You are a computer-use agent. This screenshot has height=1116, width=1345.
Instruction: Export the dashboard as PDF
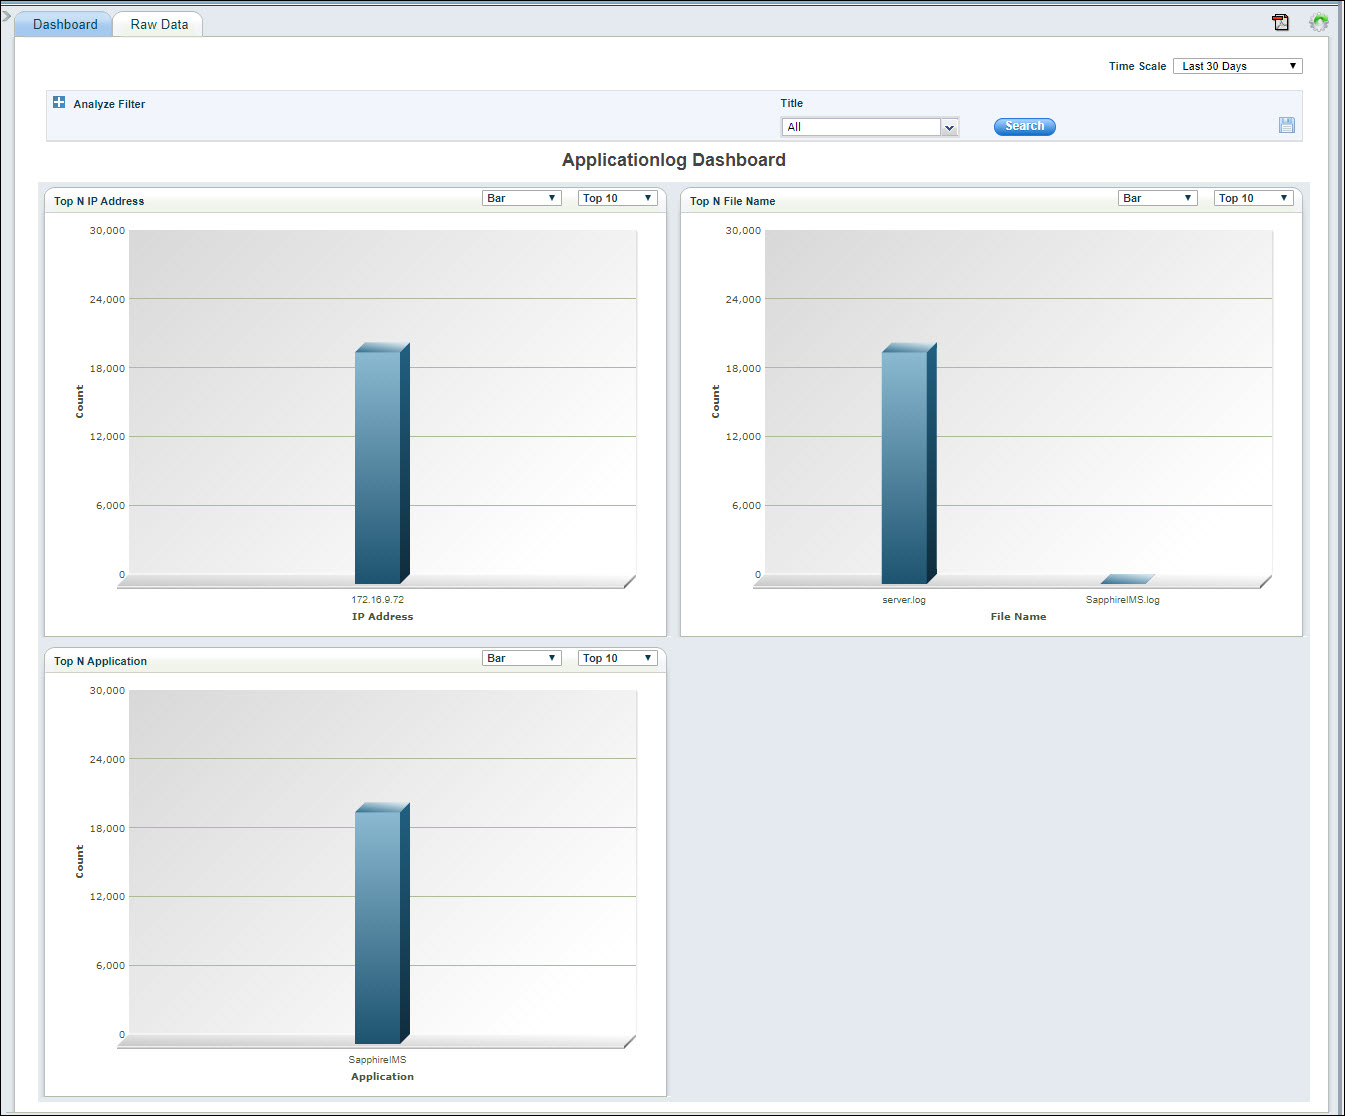[1280, 22]
